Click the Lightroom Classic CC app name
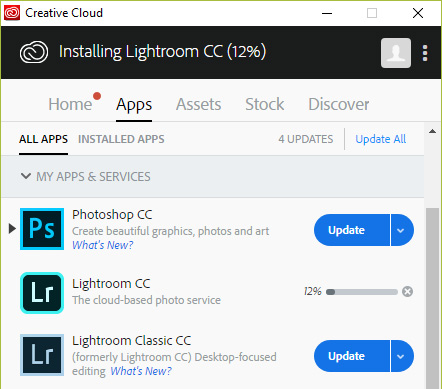The image size is (442, 389). tap(132, 341)
